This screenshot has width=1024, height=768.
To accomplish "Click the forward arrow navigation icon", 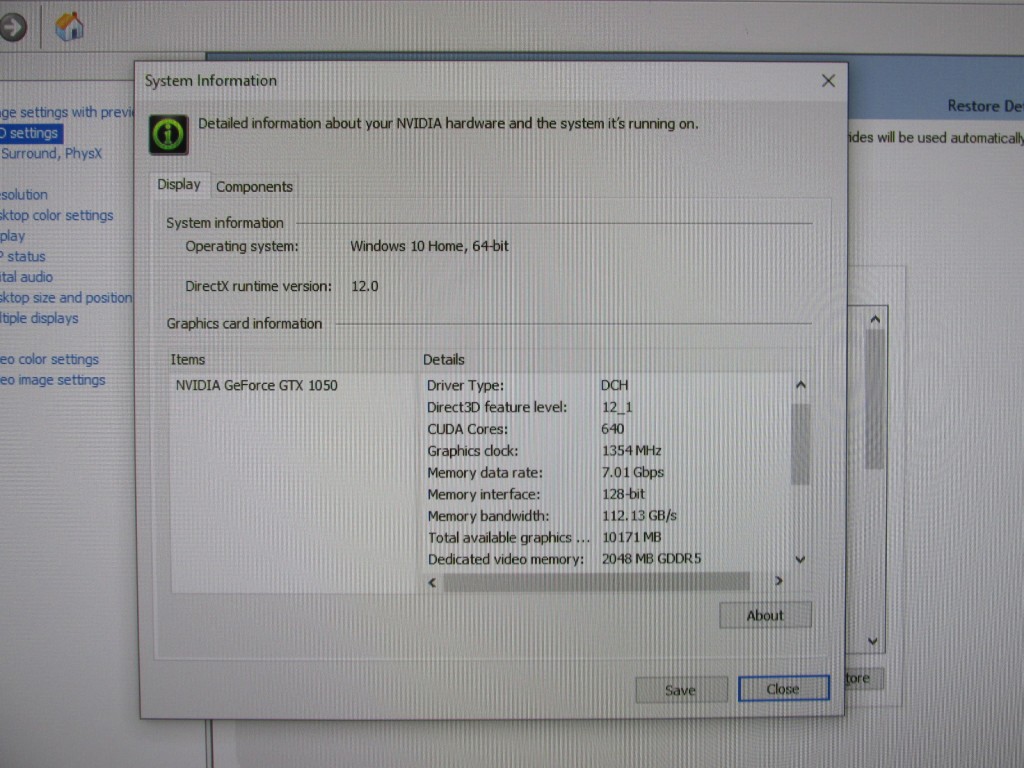I will [x=12, y=27].
